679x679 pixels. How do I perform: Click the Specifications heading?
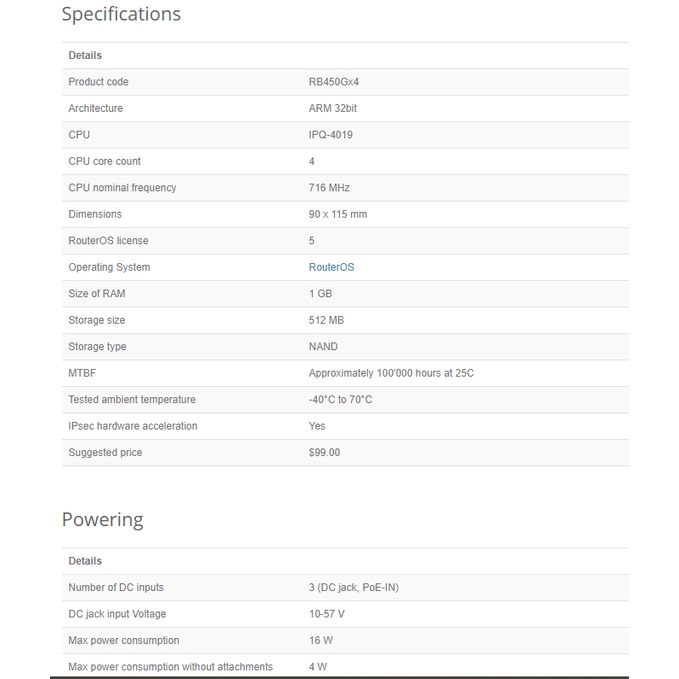(121, 15)
